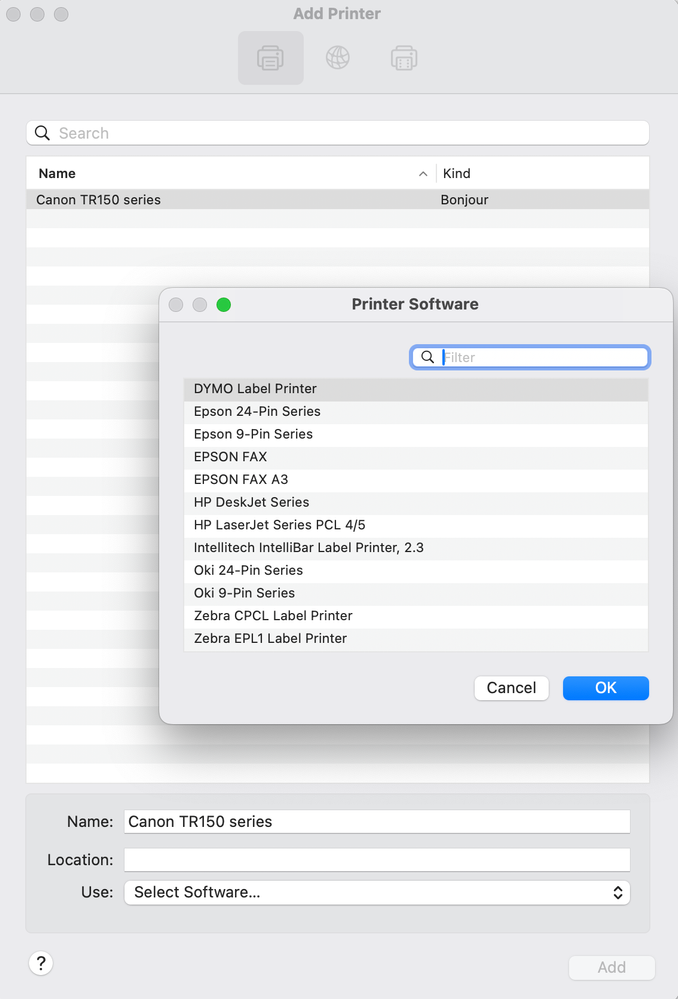Screen dimensions: 678x999
Task: Click the magnifier icon in Filter field
Action: [x=428, y=357]
